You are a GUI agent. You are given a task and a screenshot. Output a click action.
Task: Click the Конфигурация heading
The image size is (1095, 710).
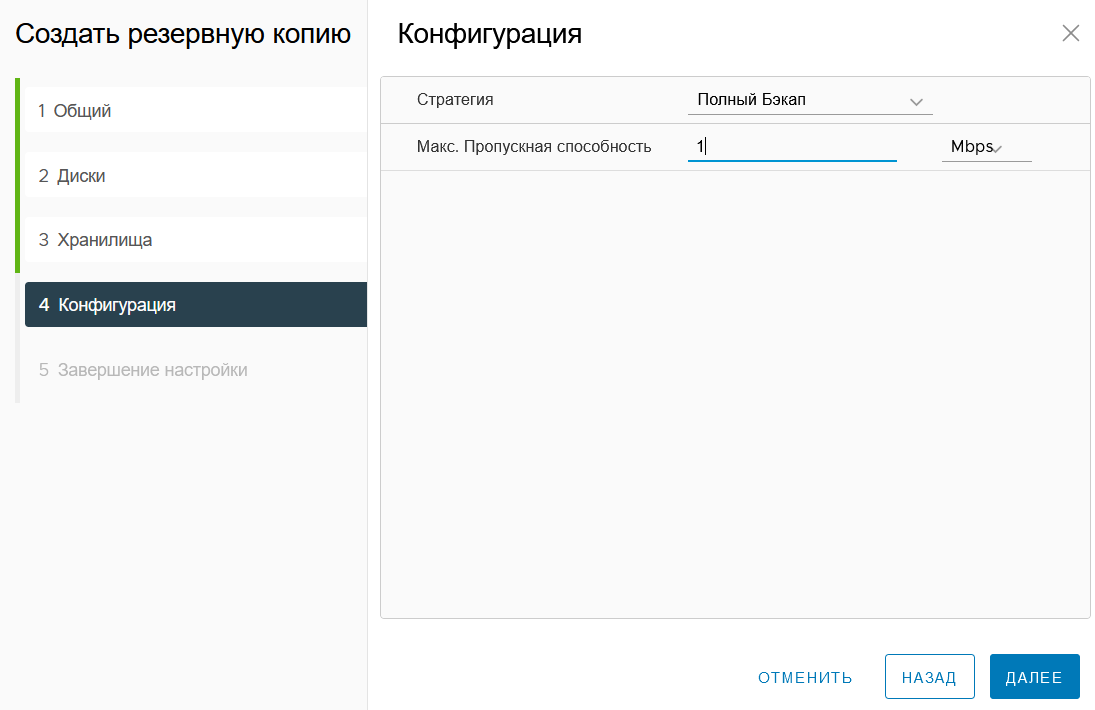(x=490, y=34)
